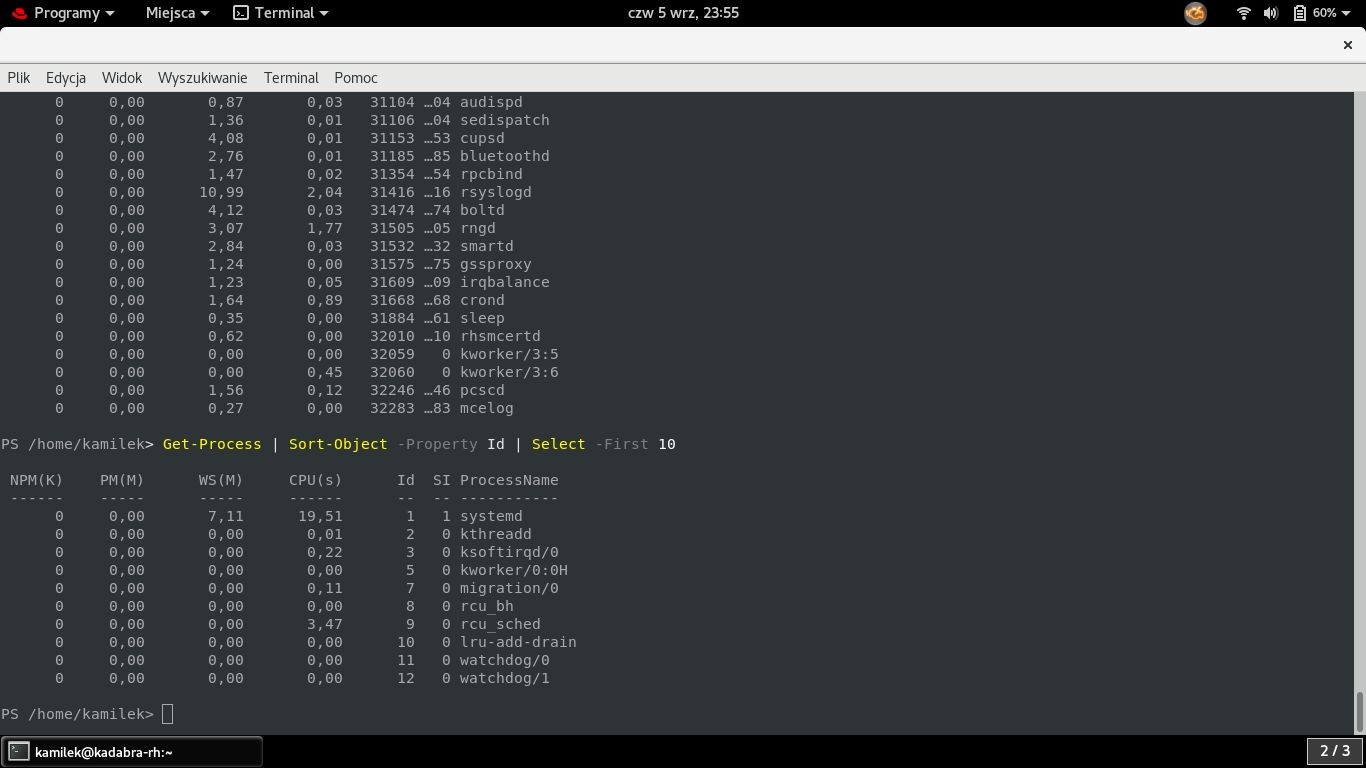Screen dimensions: 1366x768
Task: Open the Pomoc menu
Action: 356,77
